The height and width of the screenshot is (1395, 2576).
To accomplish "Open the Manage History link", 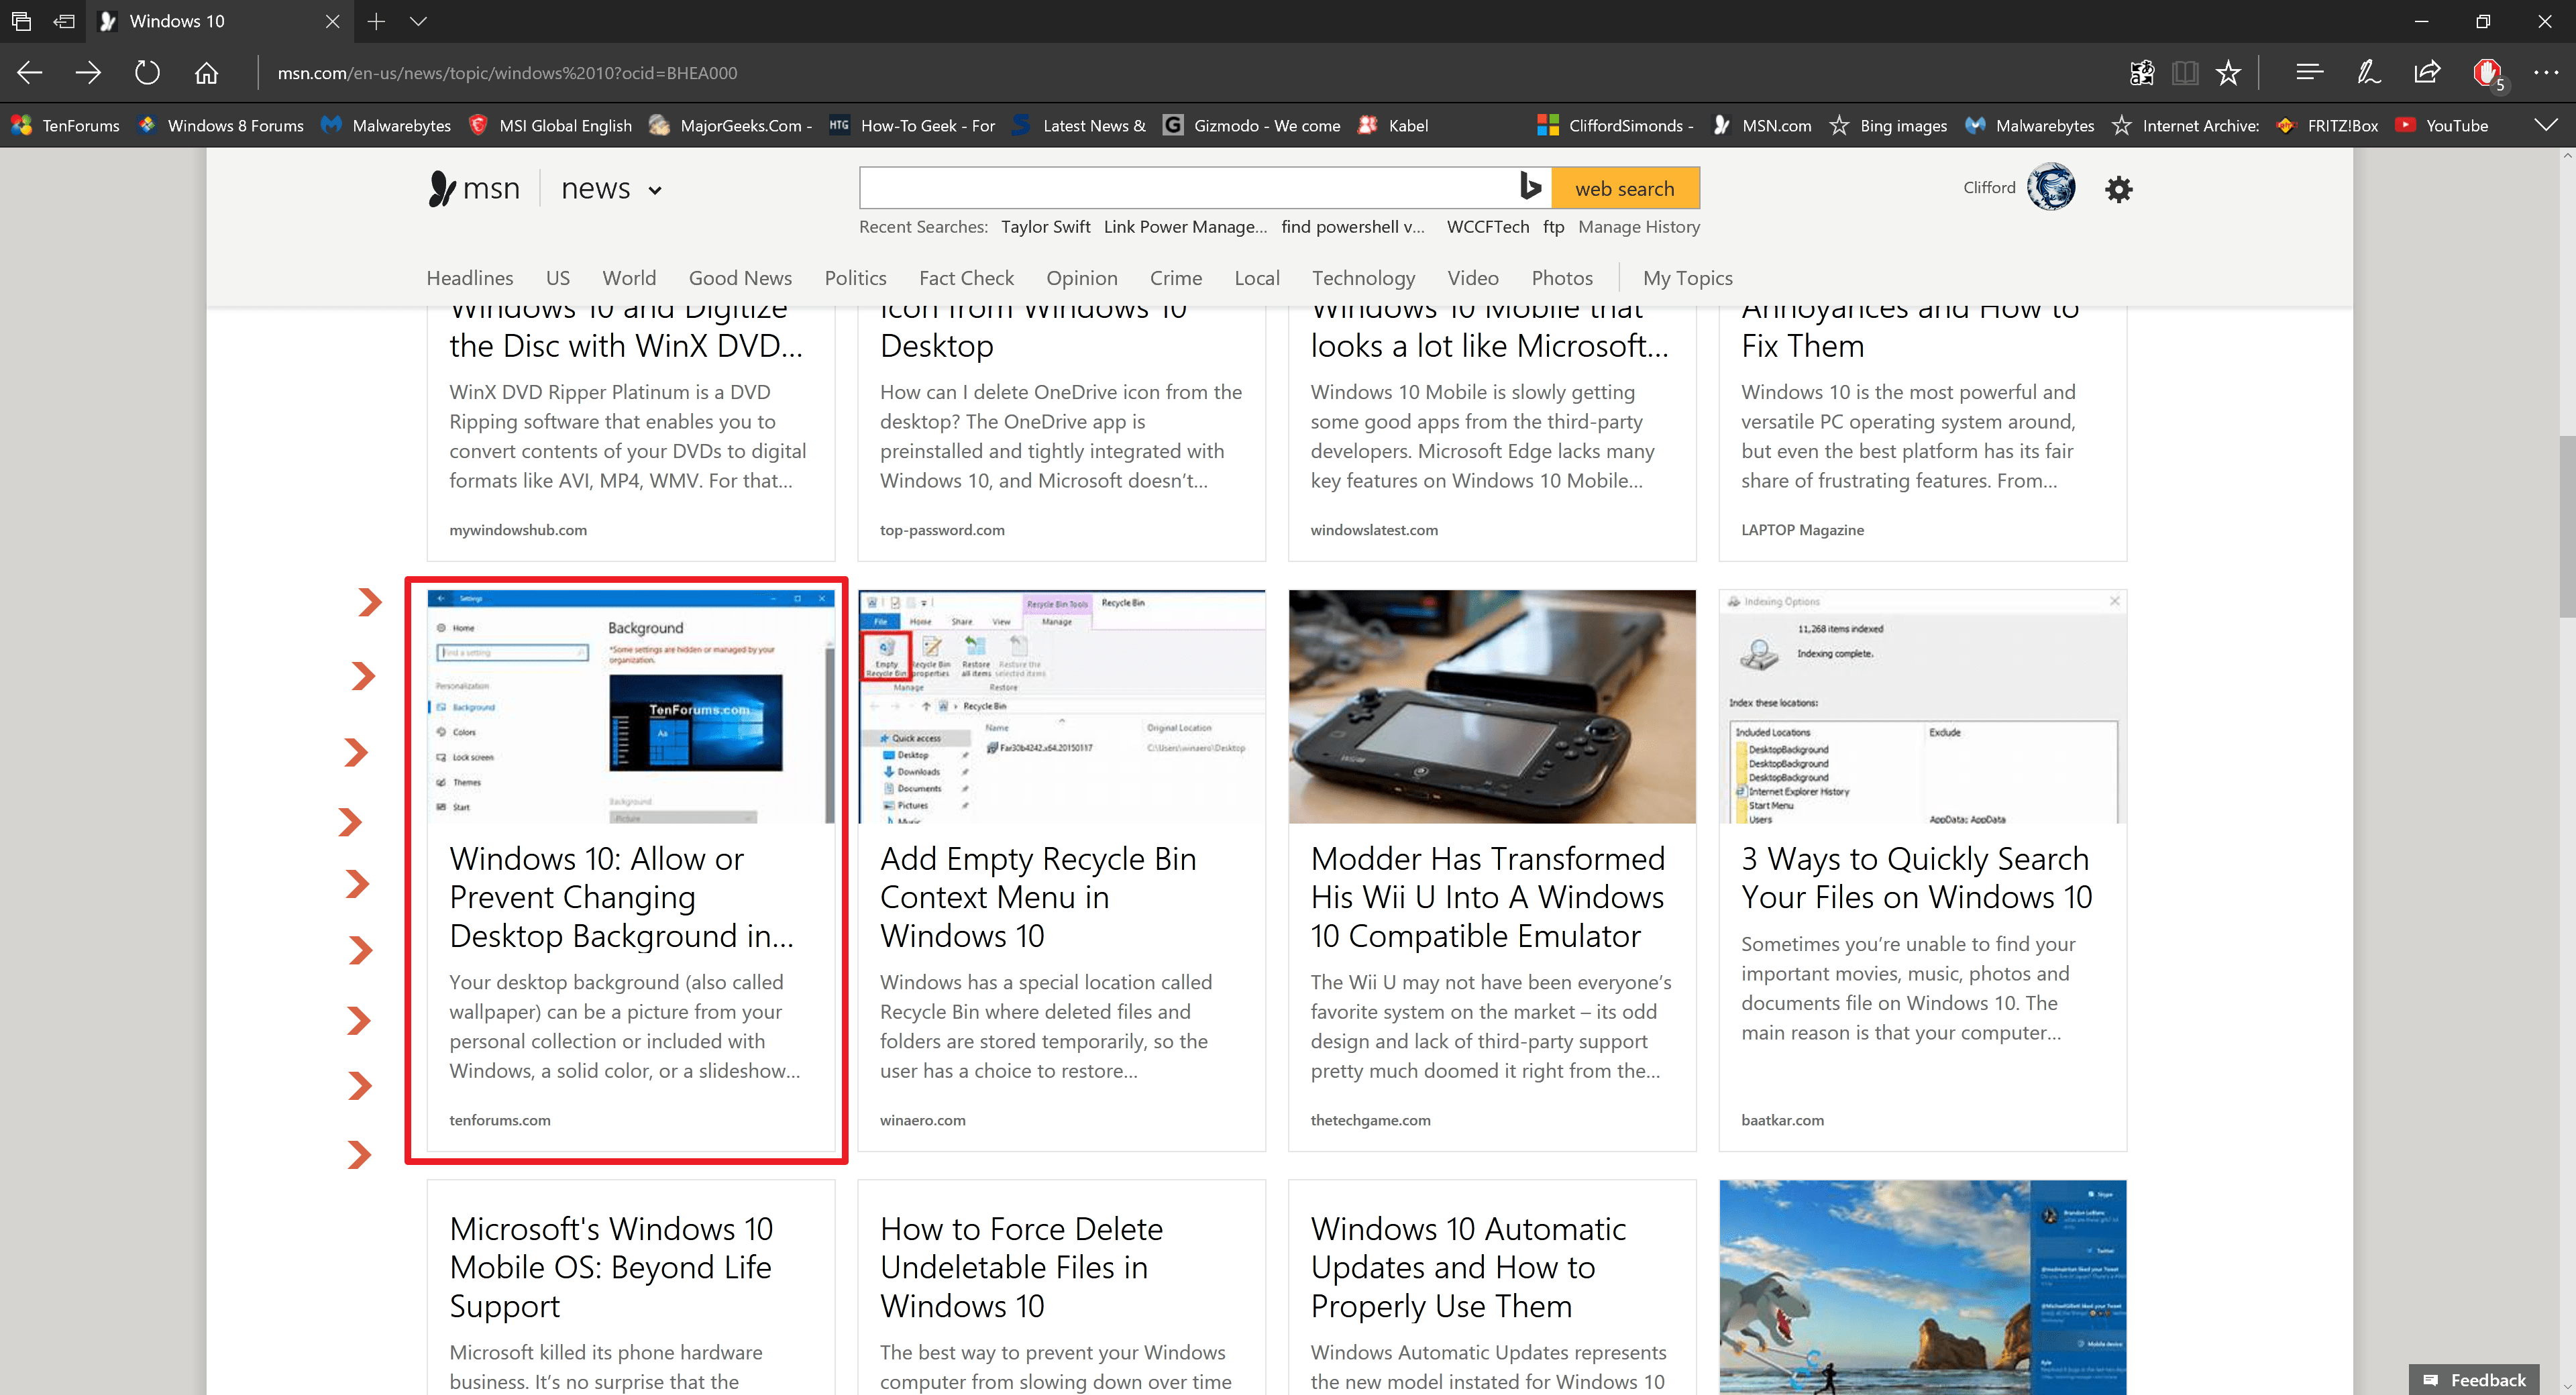I will coord(1638,227).
